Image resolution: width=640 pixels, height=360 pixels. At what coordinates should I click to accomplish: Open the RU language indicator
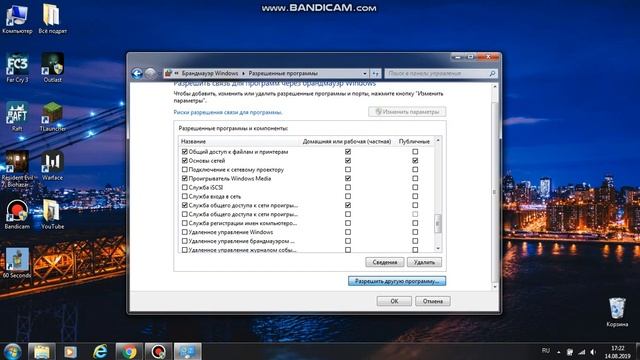(x=546, y=351)
